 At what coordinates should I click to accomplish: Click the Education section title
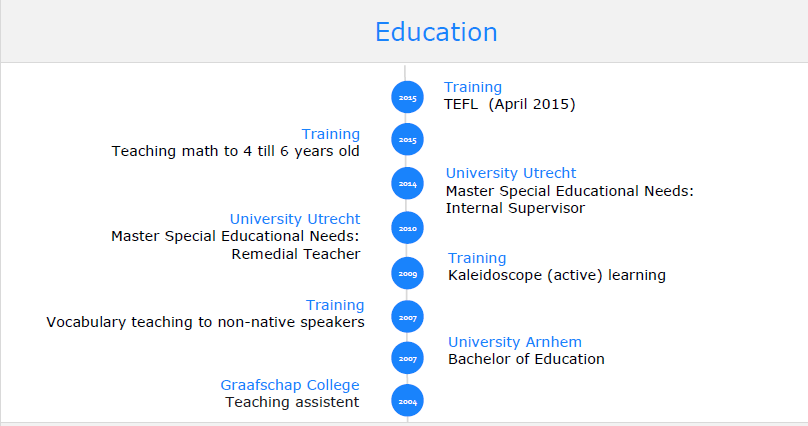click(x=436, y=32)
